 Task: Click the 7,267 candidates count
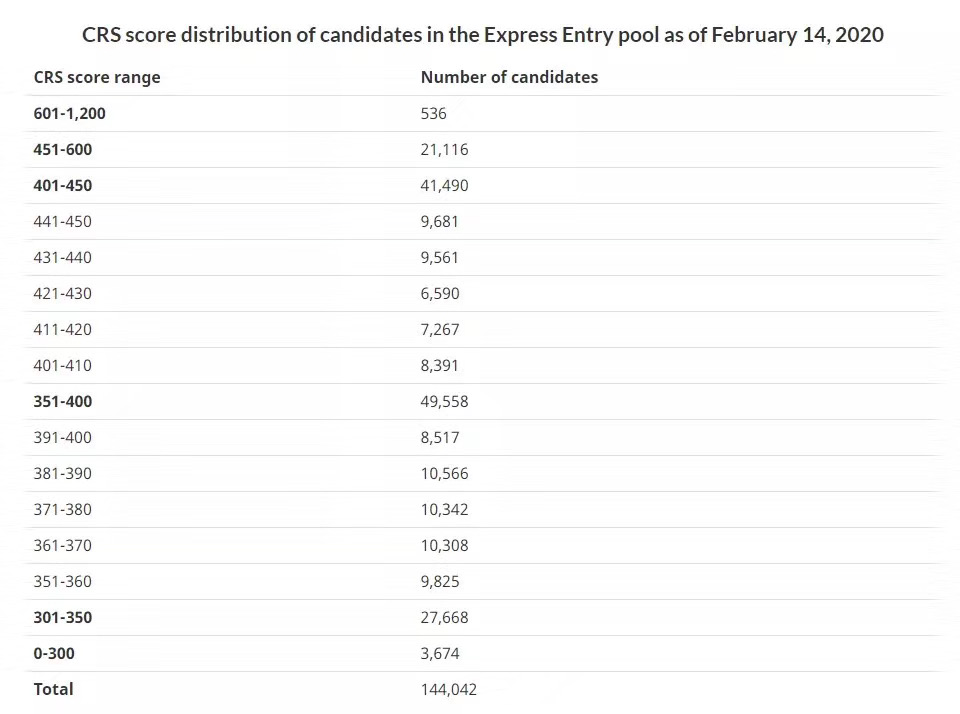[x=440, y=329]
